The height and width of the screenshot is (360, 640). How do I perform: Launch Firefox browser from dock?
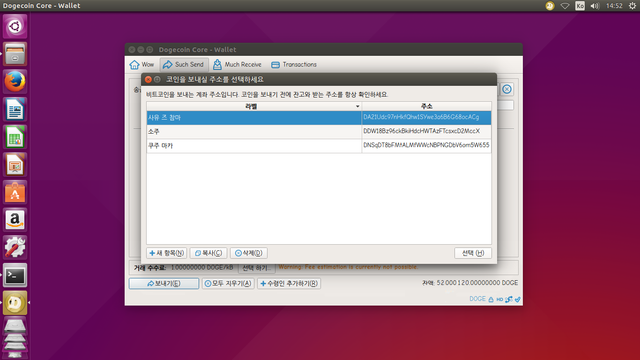[x=15, y=81]
